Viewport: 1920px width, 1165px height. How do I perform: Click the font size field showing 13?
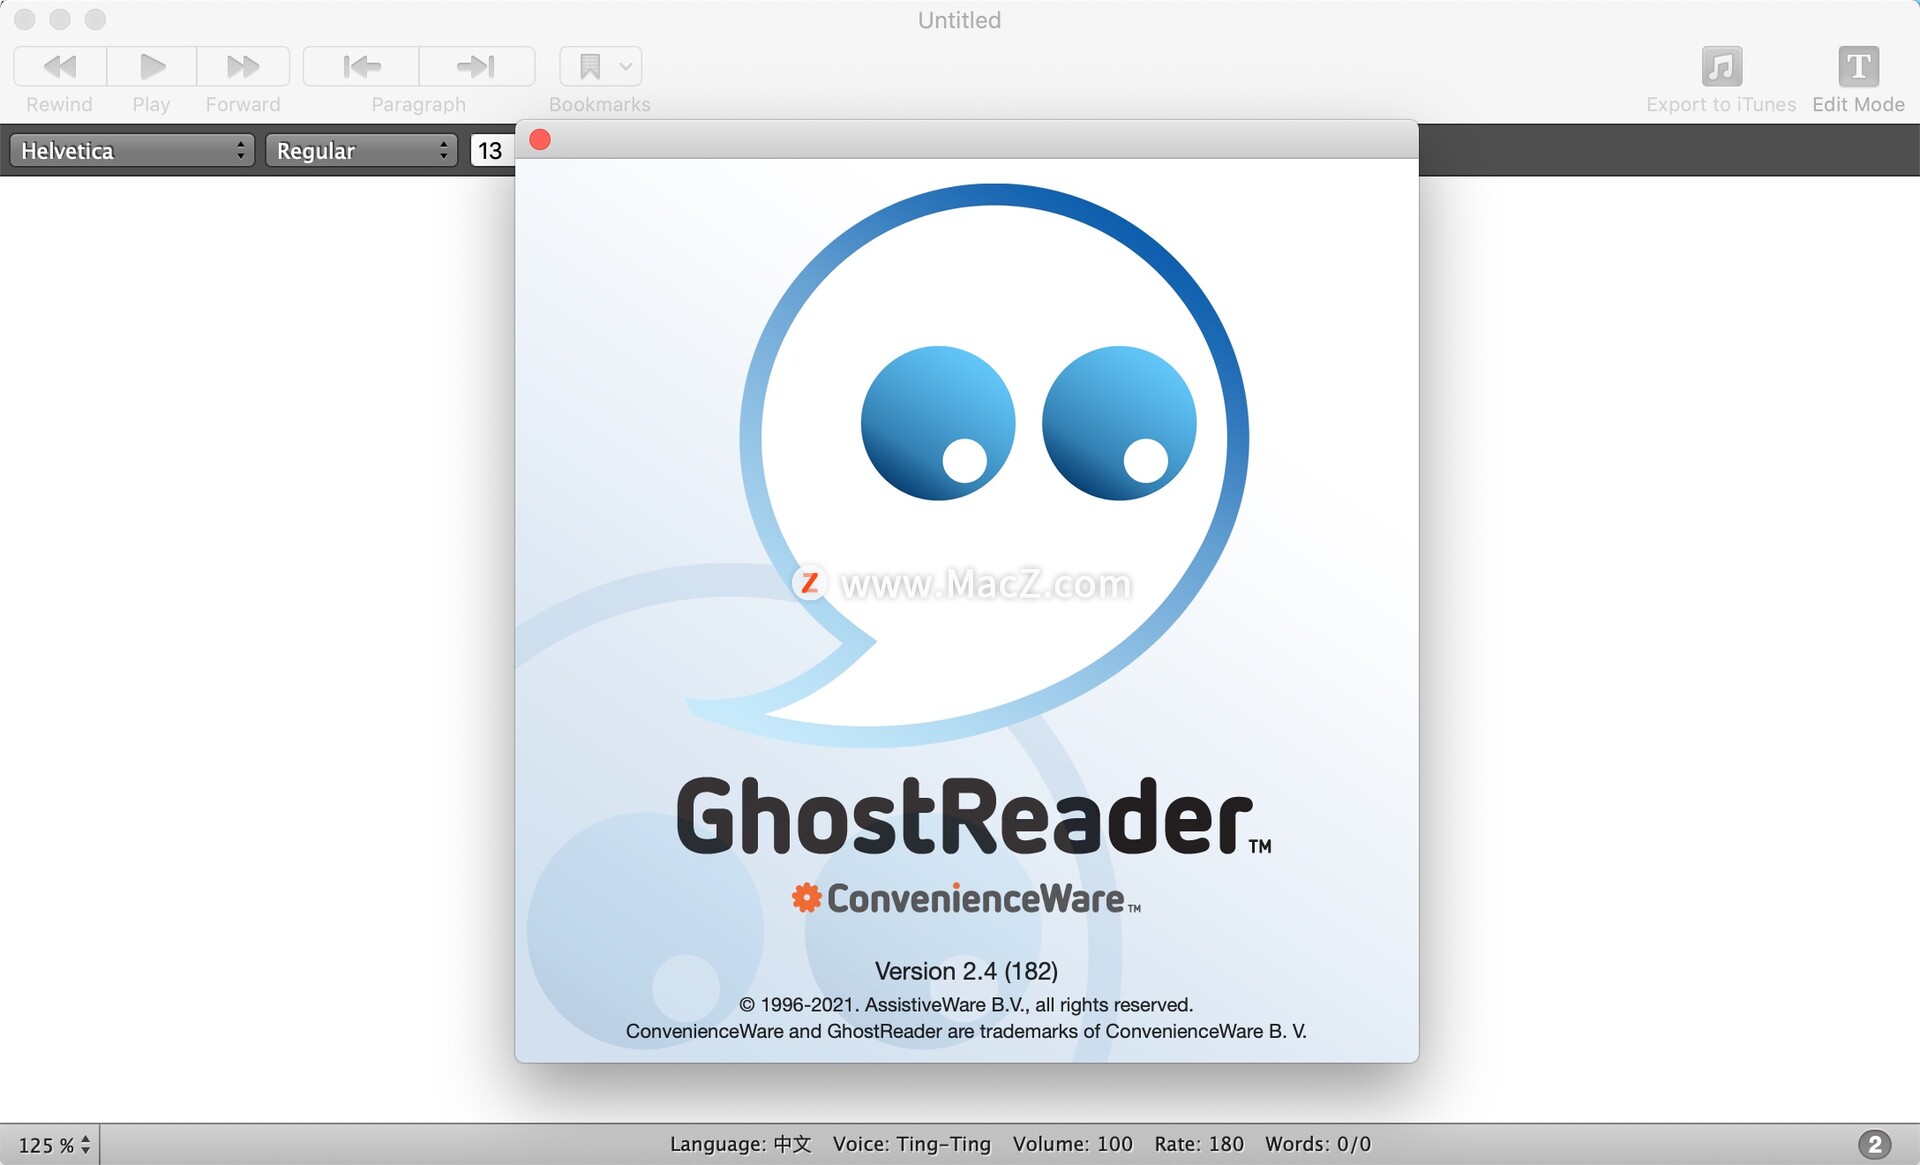(x=491, y=151)
